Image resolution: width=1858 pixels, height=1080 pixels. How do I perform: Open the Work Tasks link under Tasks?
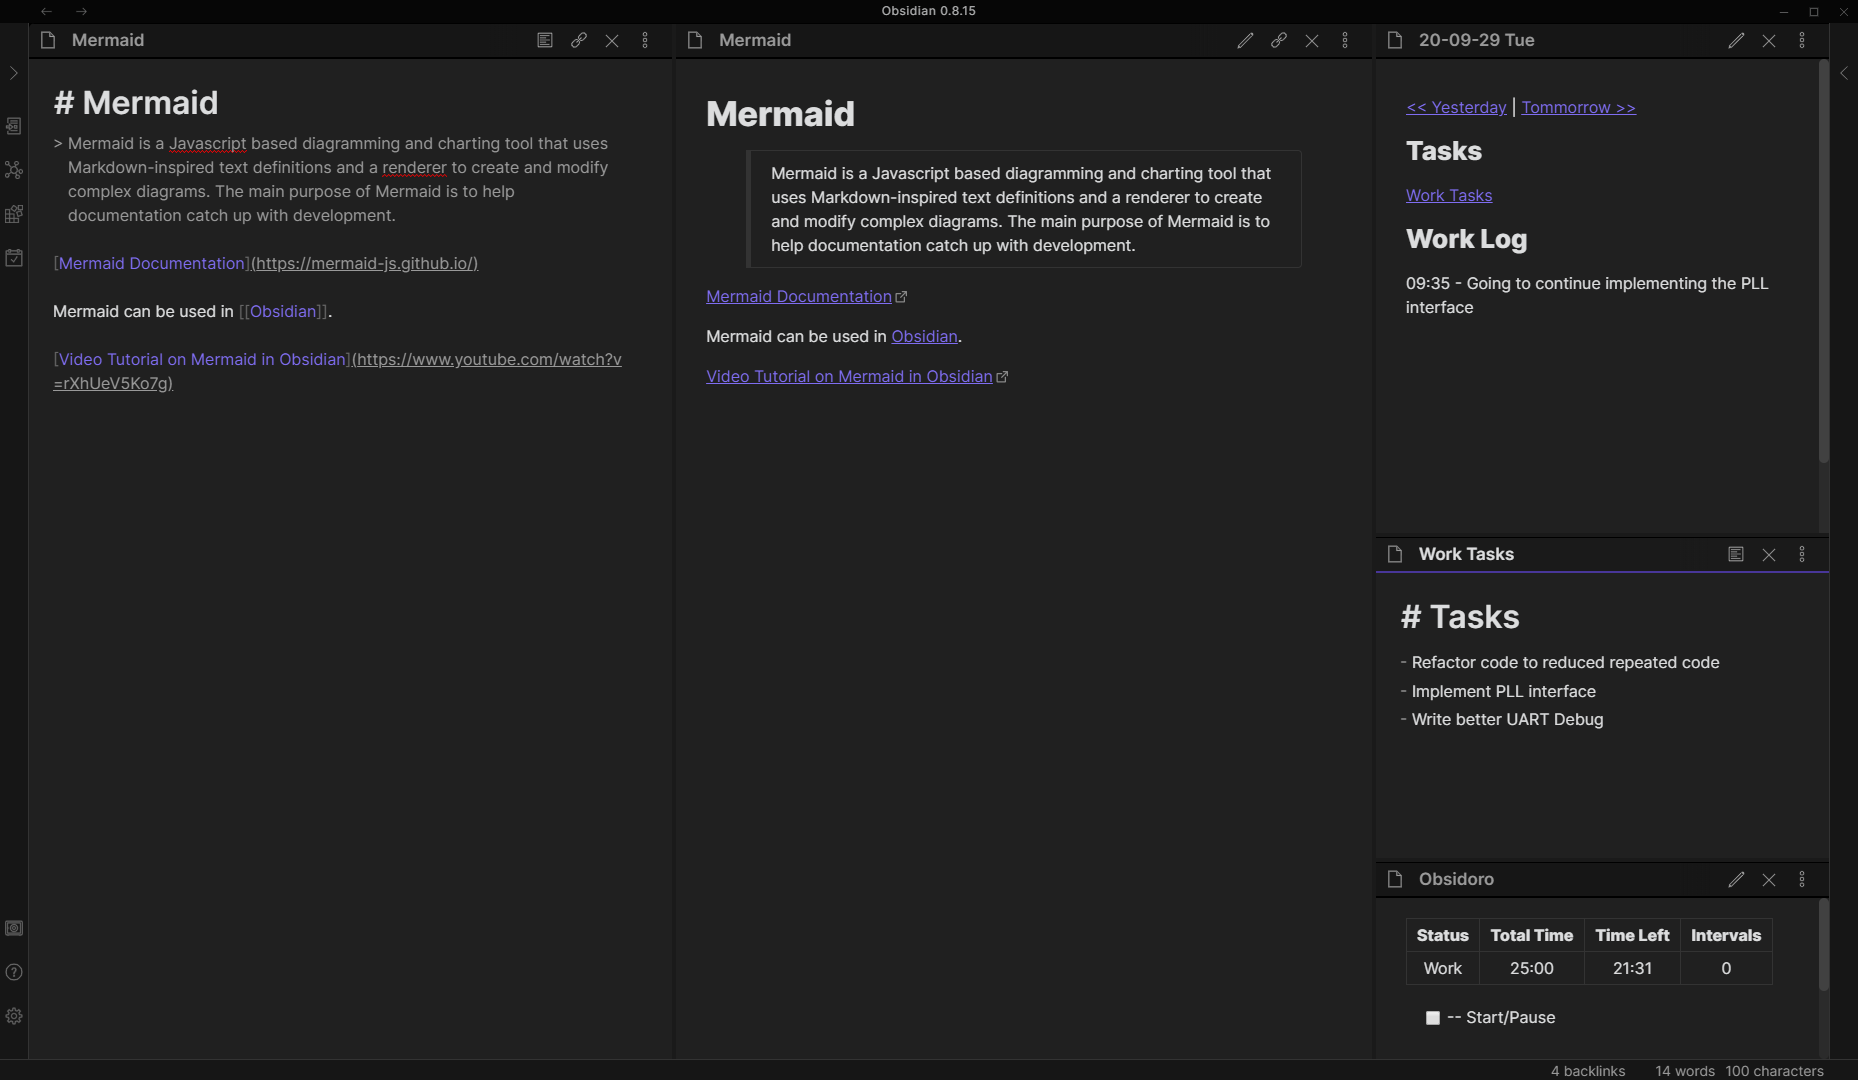[x=1449, y=195]
